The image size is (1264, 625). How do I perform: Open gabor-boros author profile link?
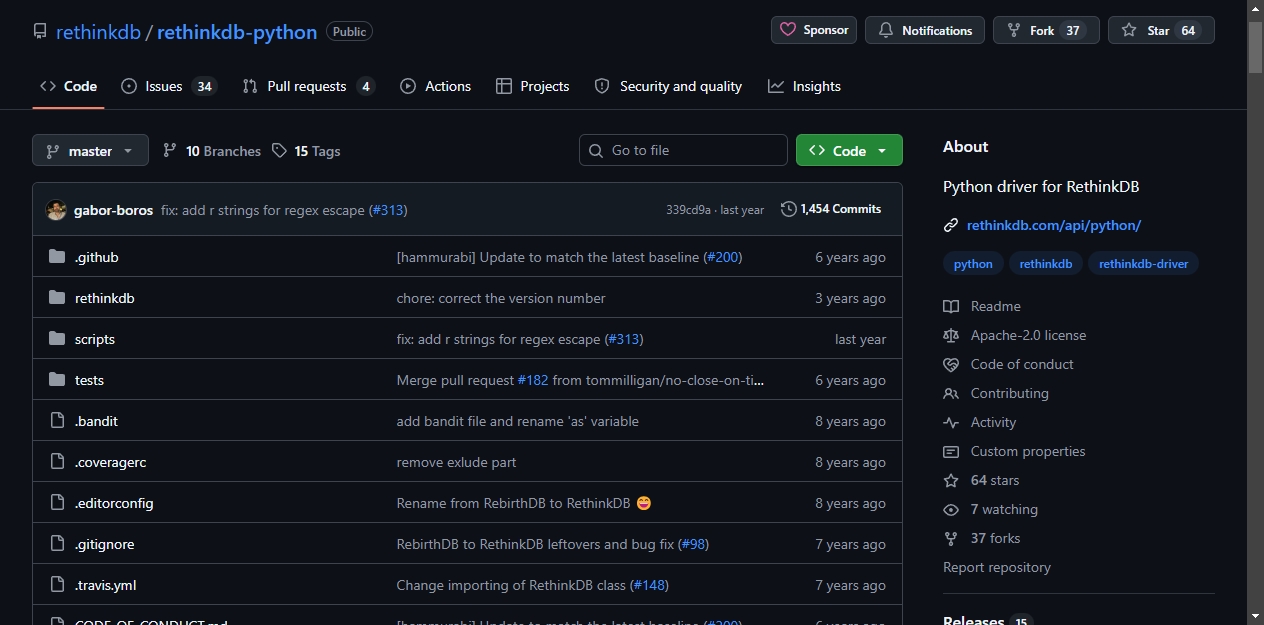pos(113,210)
